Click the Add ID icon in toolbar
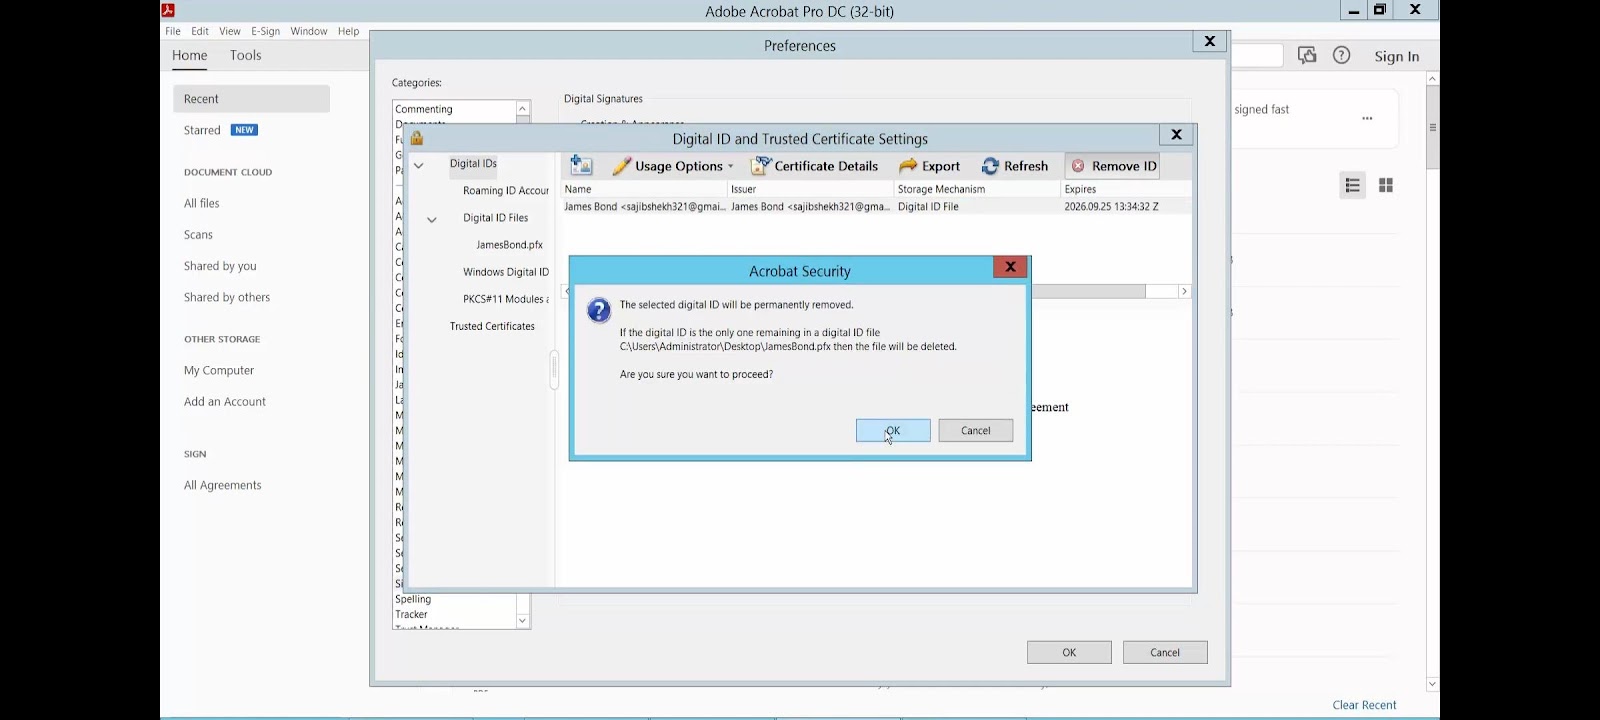Image resolution: width=1600 pixels, height=720 pixels. click(581, 166)
